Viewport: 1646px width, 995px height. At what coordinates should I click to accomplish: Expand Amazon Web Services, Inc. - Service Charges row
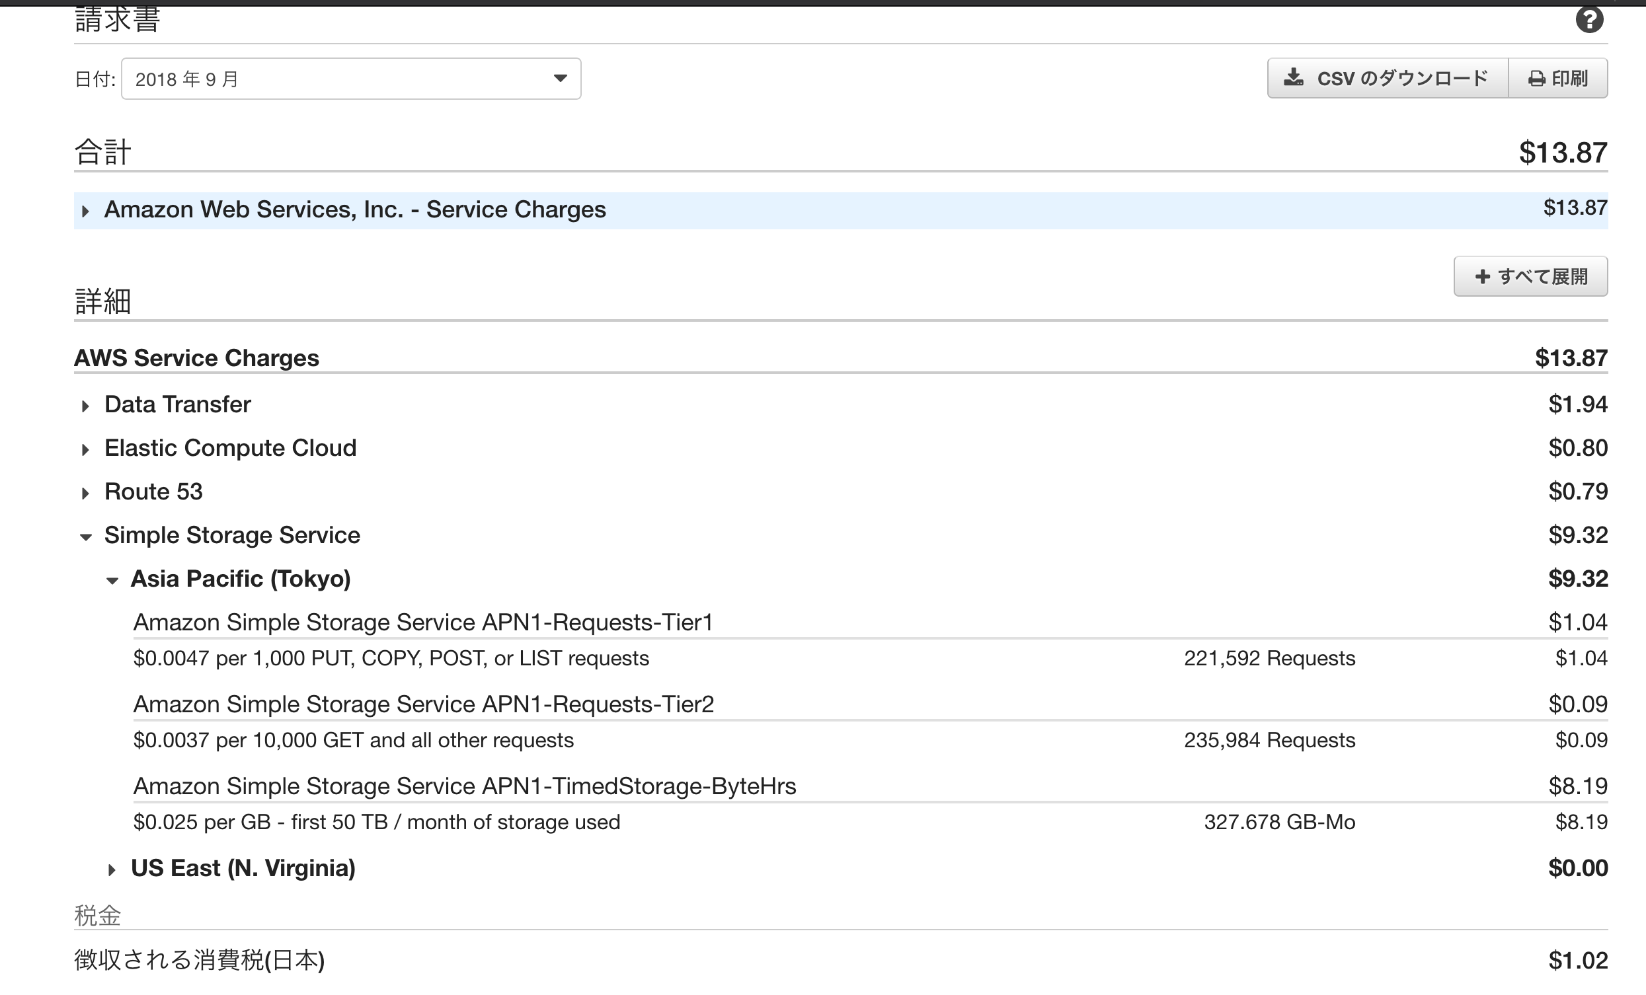tap(84, 211)
